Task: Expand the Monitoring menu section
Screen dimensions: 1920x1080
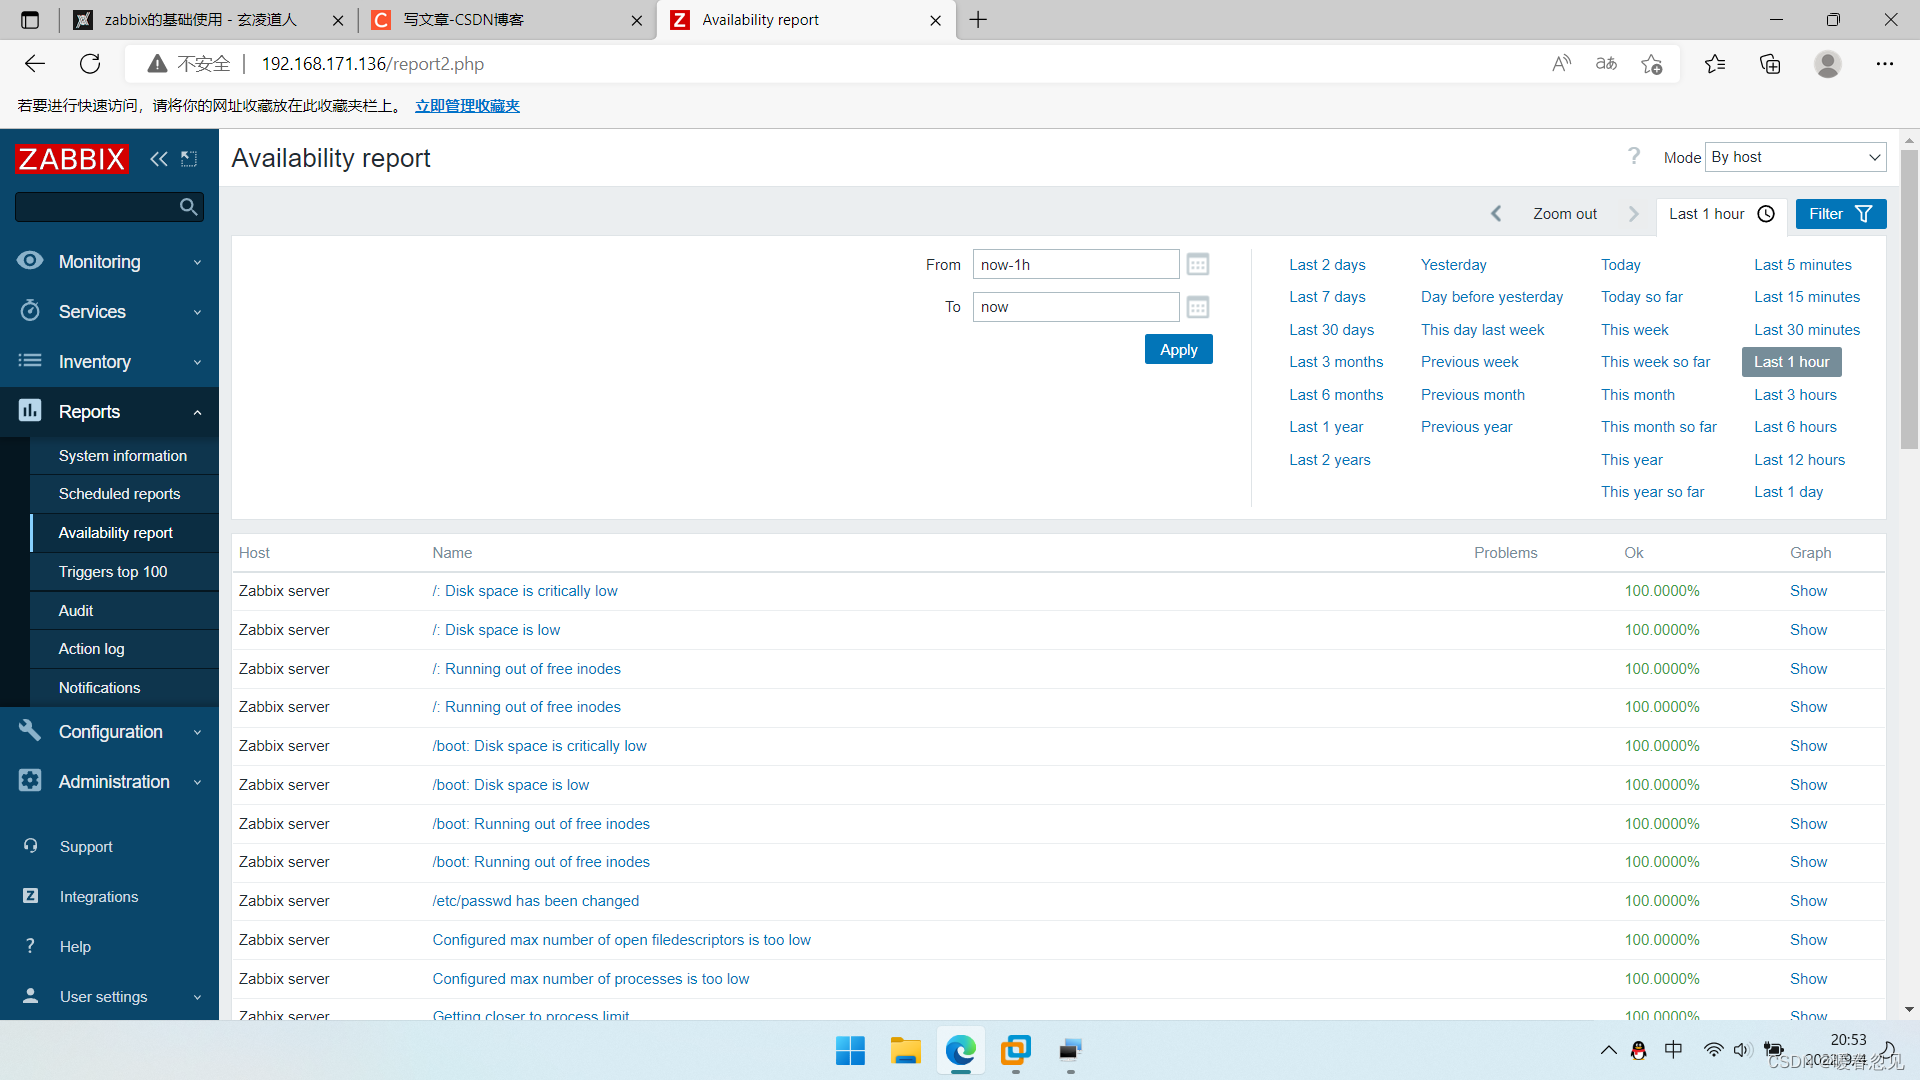Action: [x=110, y=262]
